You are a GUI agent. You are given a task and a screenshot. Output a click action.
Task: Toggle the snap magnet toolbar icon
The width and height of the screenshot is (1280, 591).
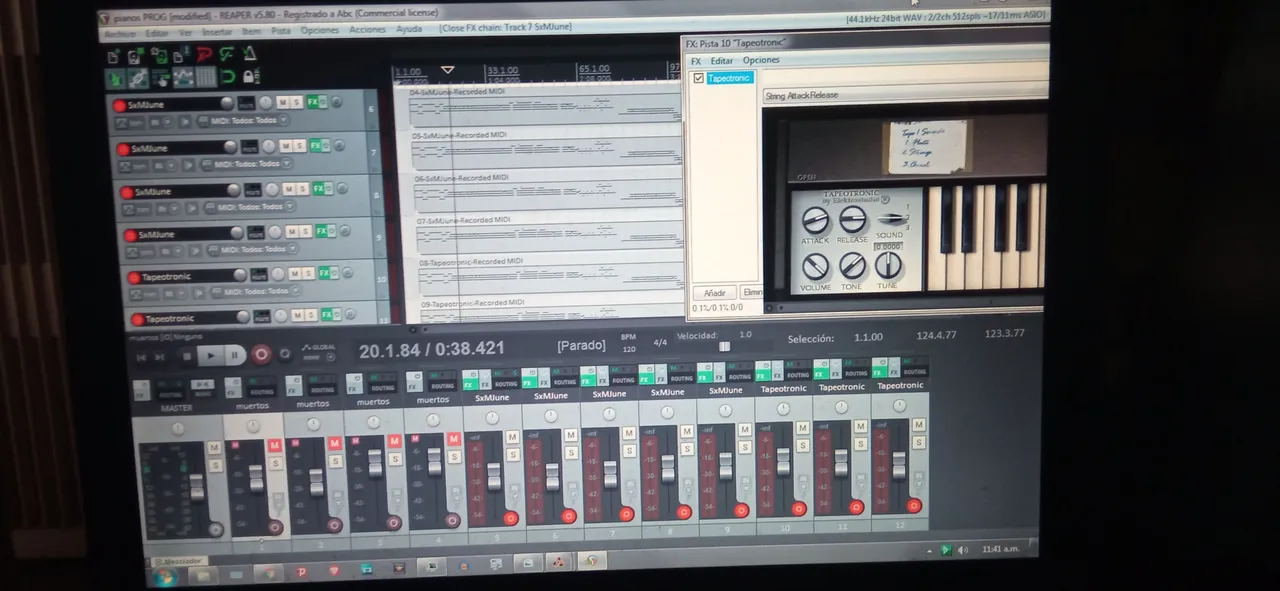(x=228, y=77)
